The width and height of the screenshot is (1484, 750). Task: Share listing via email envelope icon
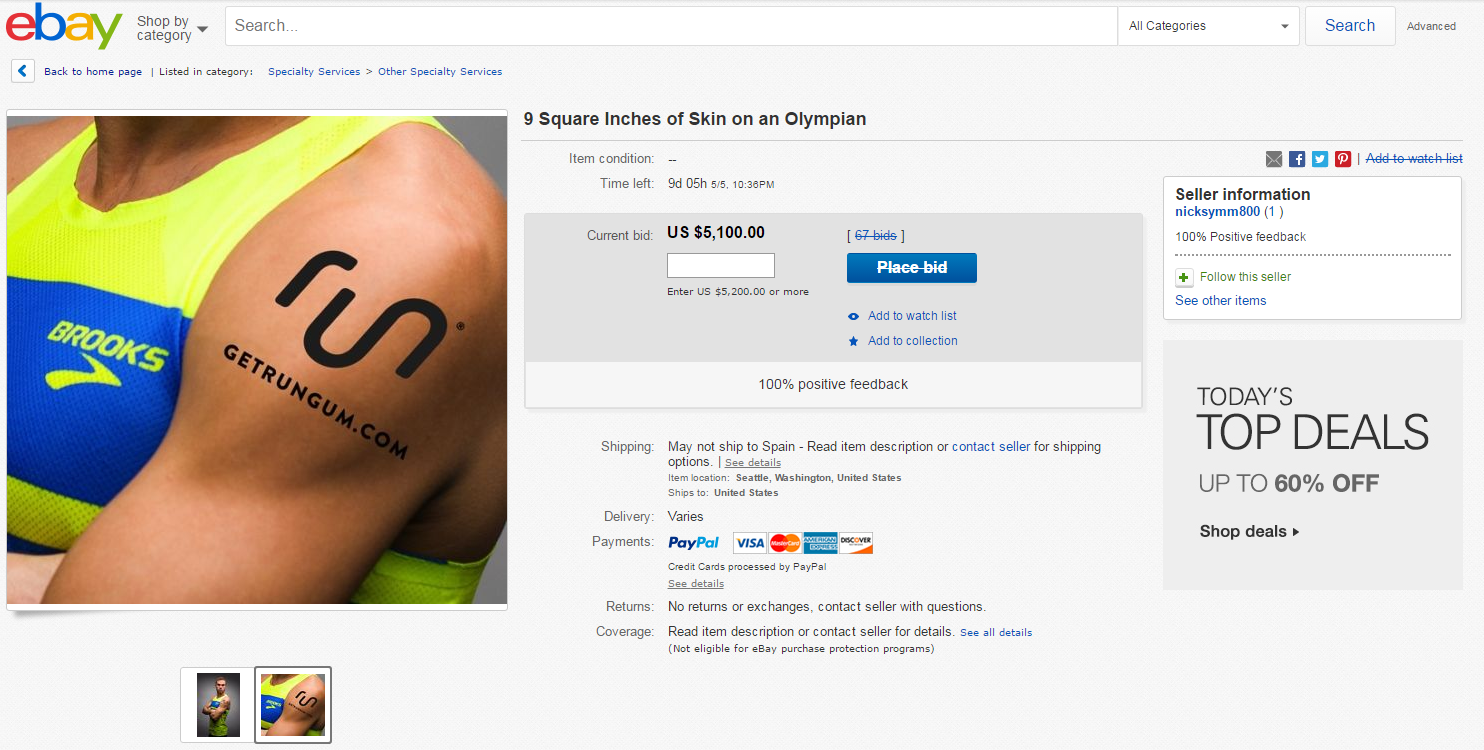[1274, 159]
